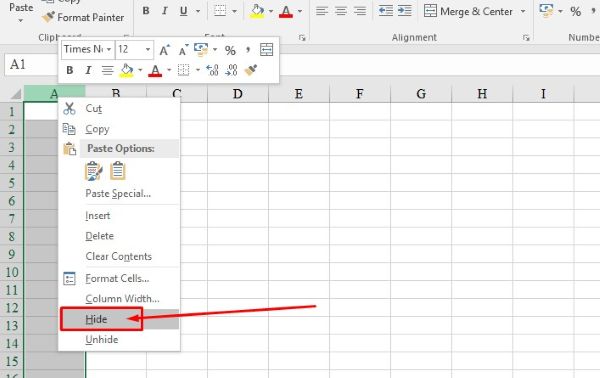Click Align Right in the ribbon
This screenshot has width=600, height=378.
click(360, 11)
